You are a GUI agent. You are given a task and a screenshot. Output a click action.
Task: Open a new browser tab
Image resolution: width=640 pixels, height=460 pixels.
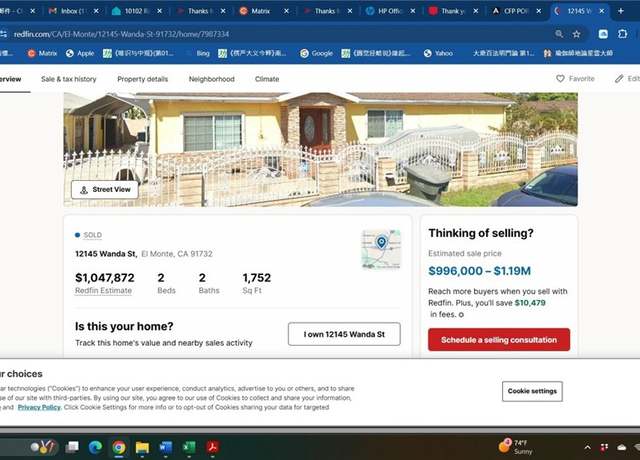point(620,11)
